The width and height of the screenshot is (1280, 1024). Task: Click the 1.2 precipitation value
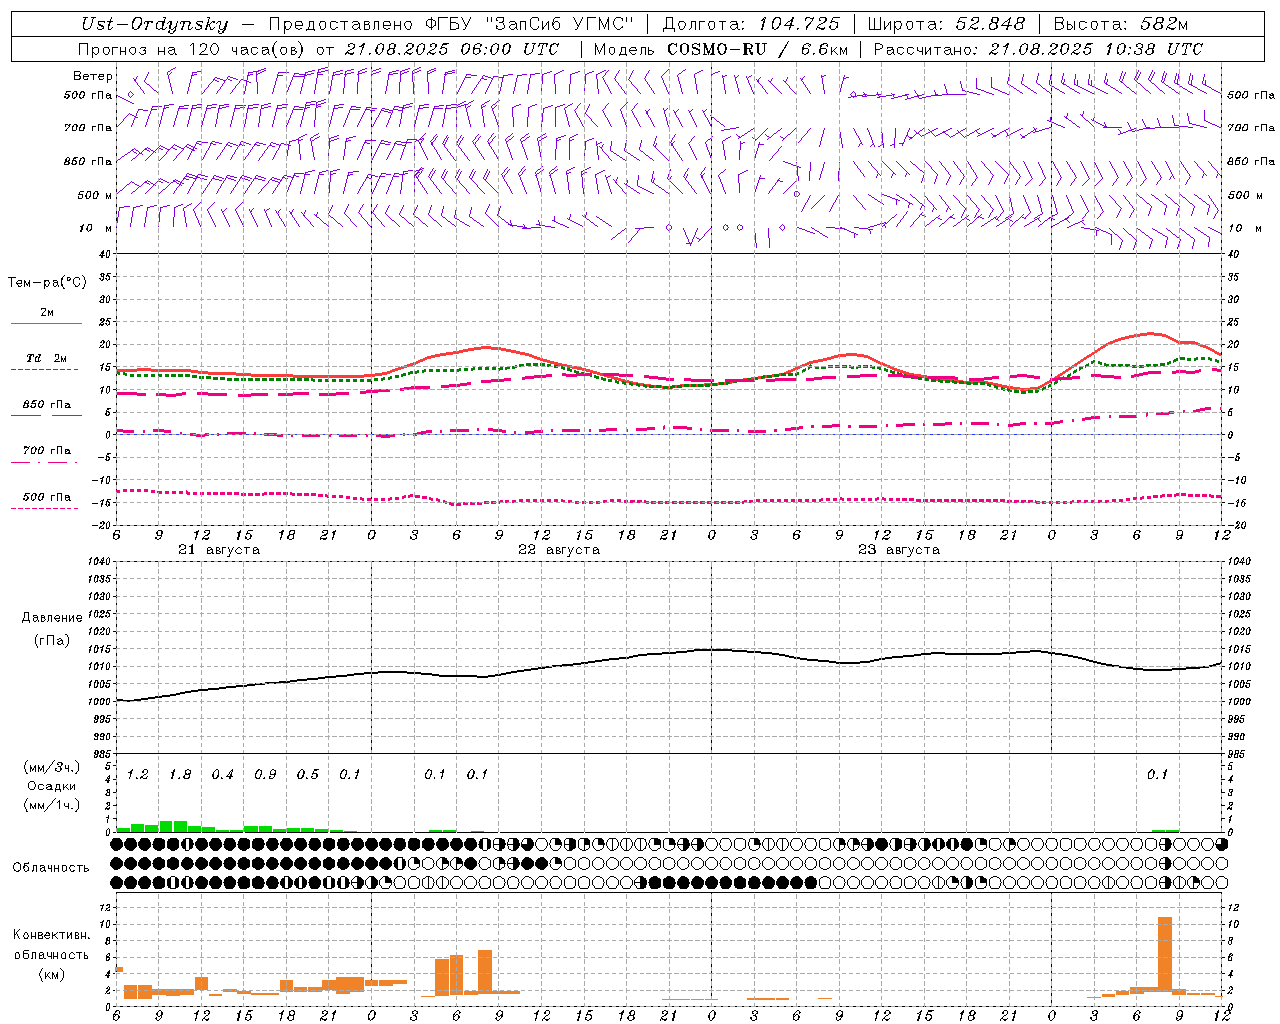pyautogui.click(x=138, y=774)
